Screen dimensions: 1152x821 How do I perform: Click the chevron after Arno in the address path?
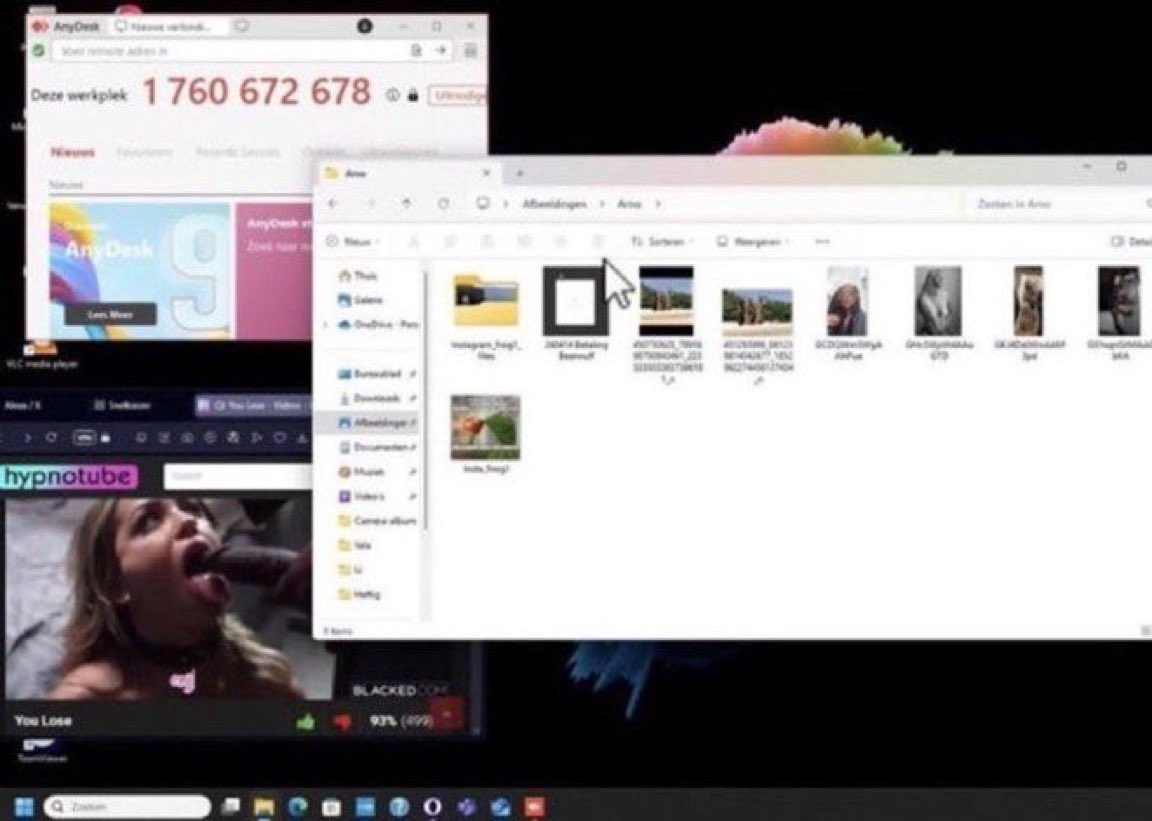pyautogui.click(x=658, y=204)
